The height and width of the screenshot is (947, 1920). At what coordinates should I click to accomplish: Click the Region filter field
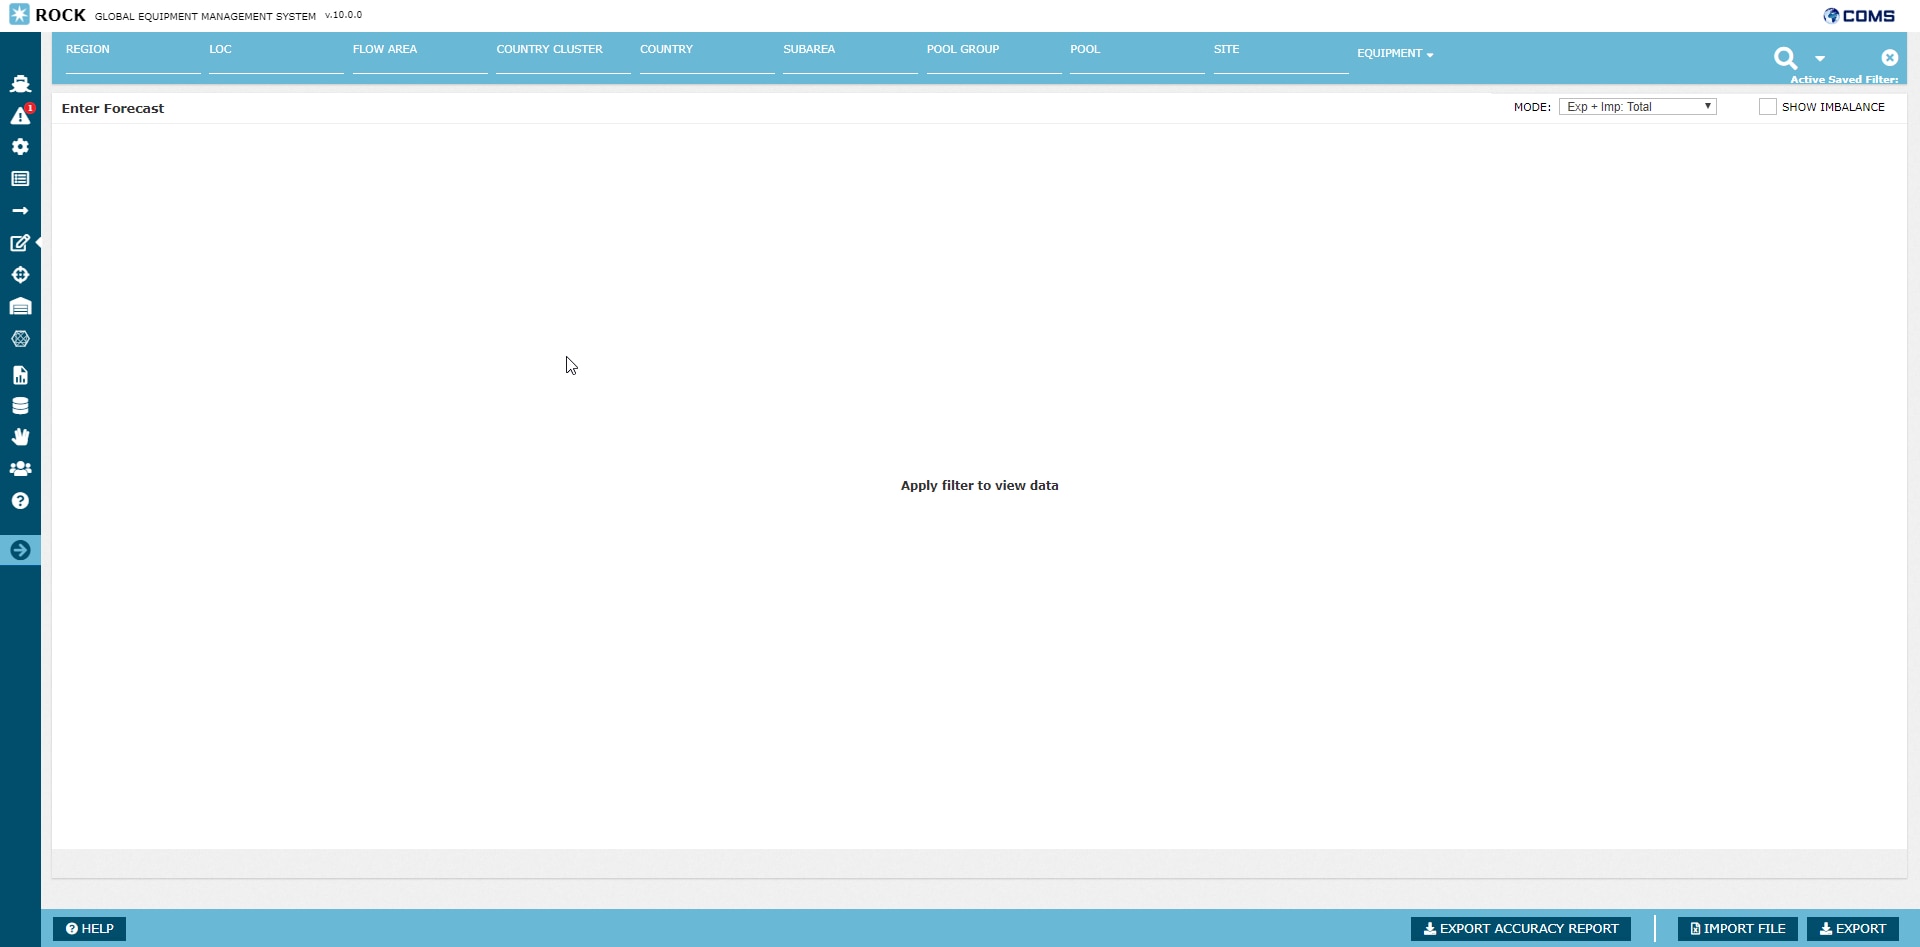click(x=132, y=60)
